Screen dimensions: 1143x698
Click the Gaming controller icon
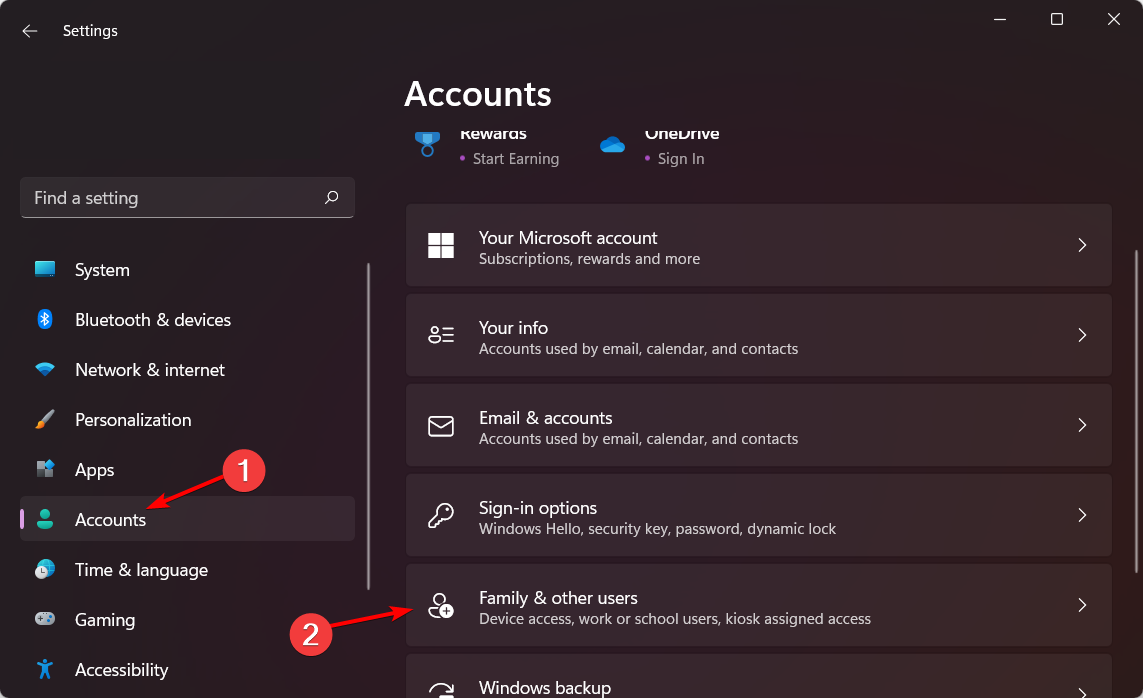coord(45,620)
